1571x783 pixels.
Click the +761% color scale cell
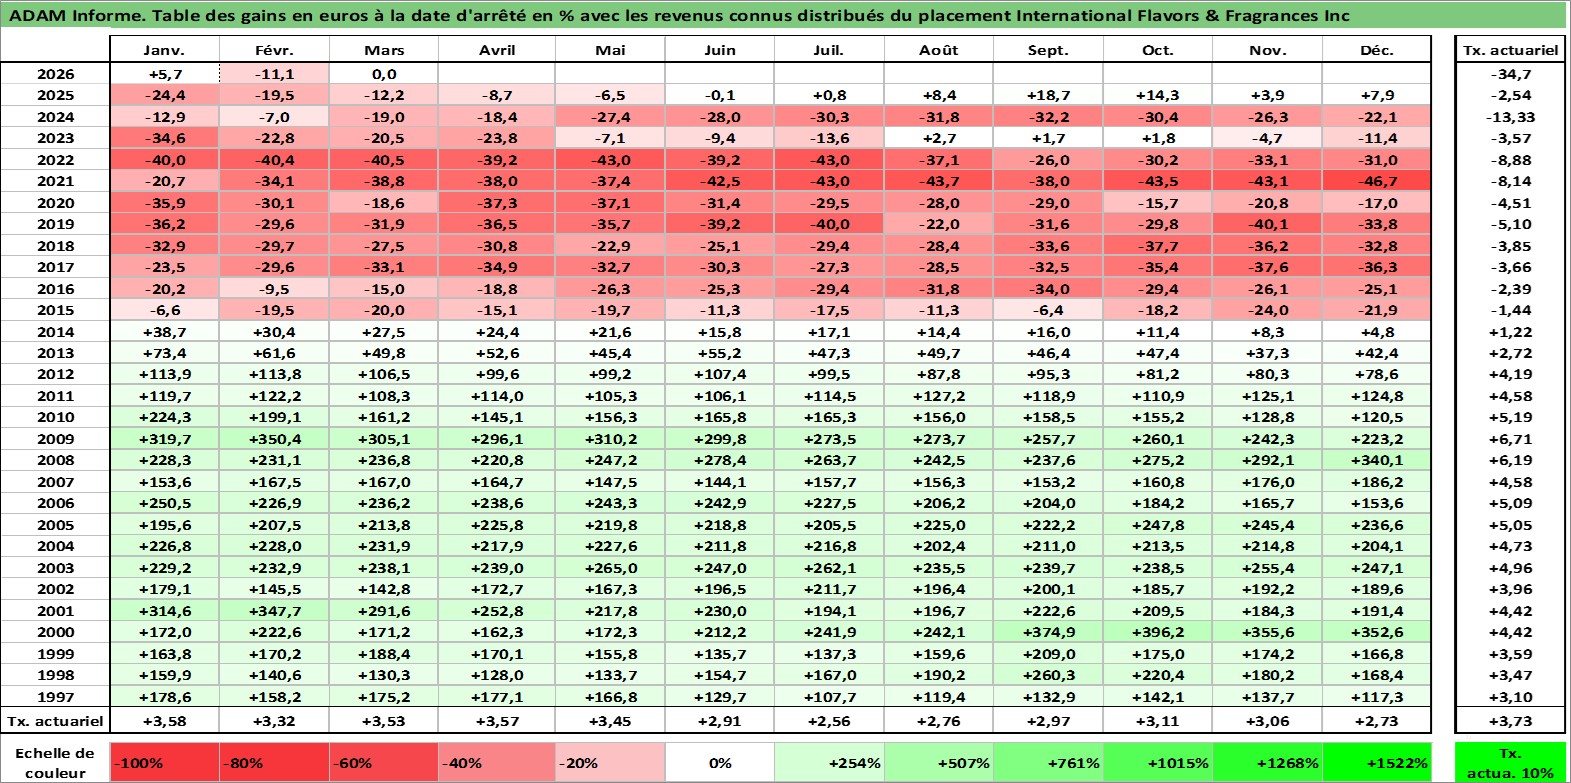pos(1048,762)
